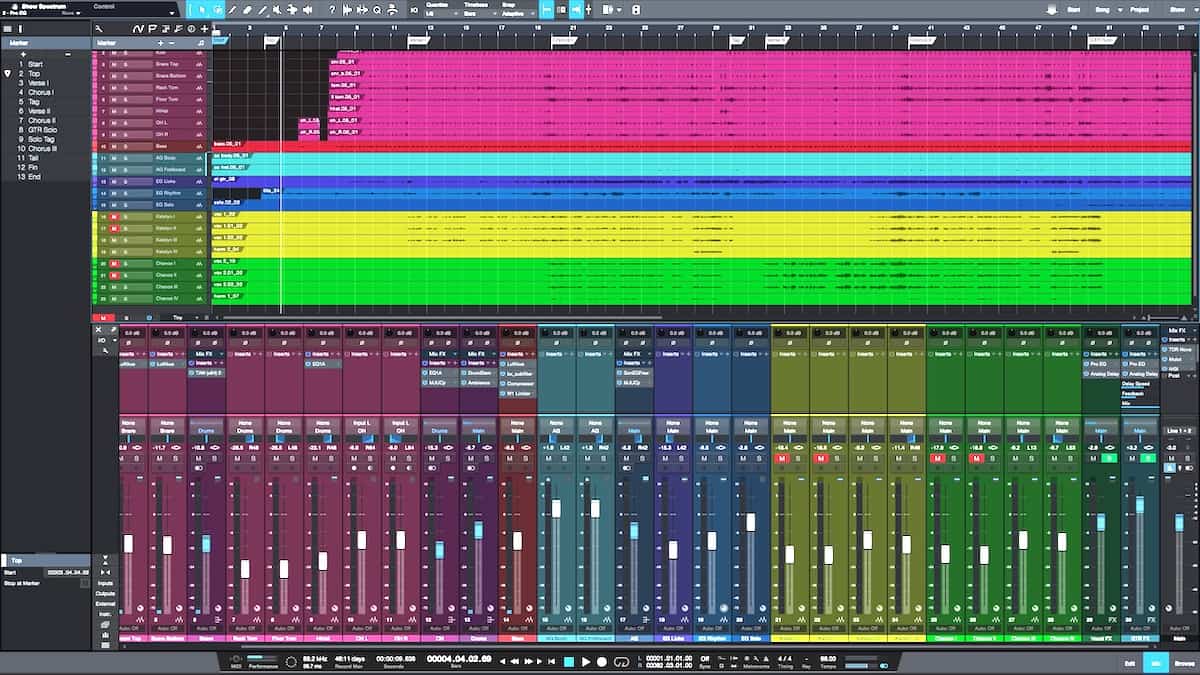The width and height of the screenshot is (1200, 675).
Task: Switch to the Browse panel tab
Action: tap(1183, 662)
